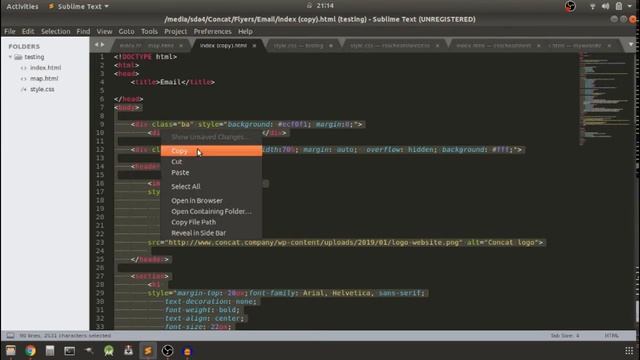Launch Google Chrome from the dock
Screen dimensions: 640x360
click(x=30, y=351)
